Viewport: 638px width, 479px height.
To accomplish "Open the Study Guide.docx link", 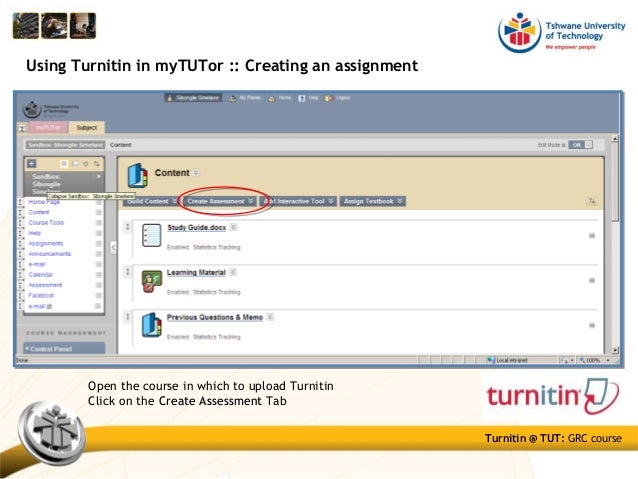I will [x=197, y=227].
